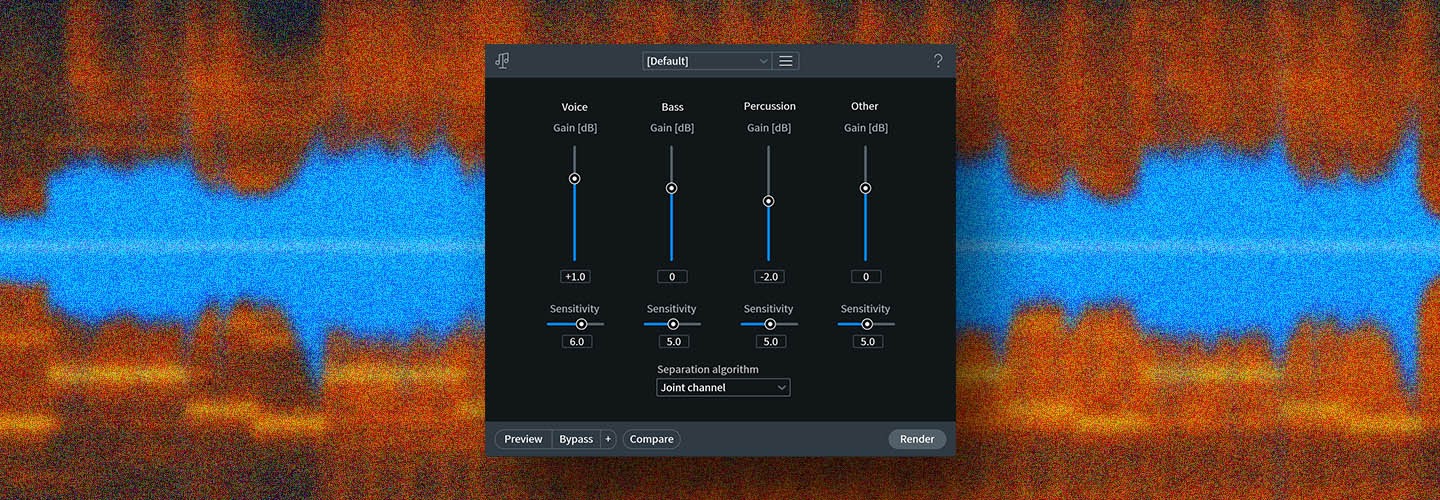Click the Preview button
The width and height of the screenshot is (1440, 500).
point(523,439)
